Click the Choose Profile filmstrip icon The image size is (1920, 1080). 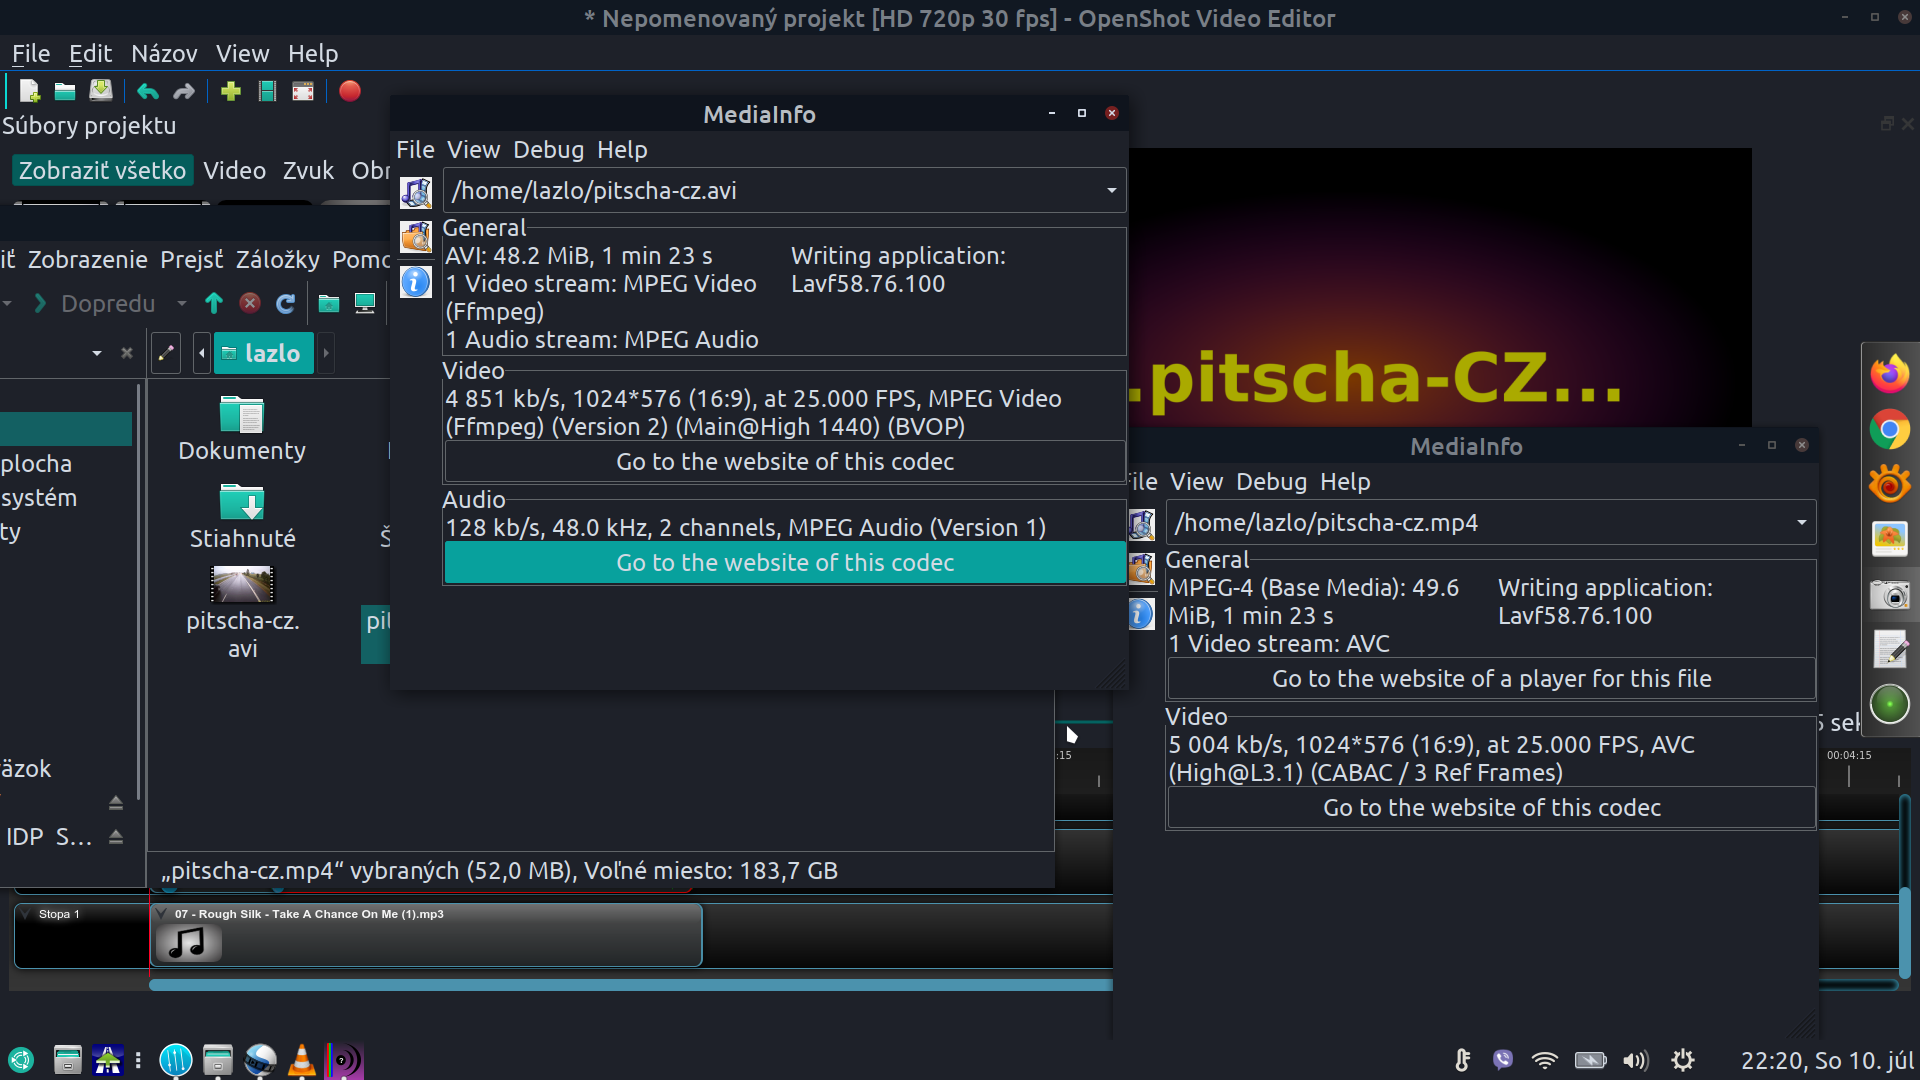pos(267,92)
